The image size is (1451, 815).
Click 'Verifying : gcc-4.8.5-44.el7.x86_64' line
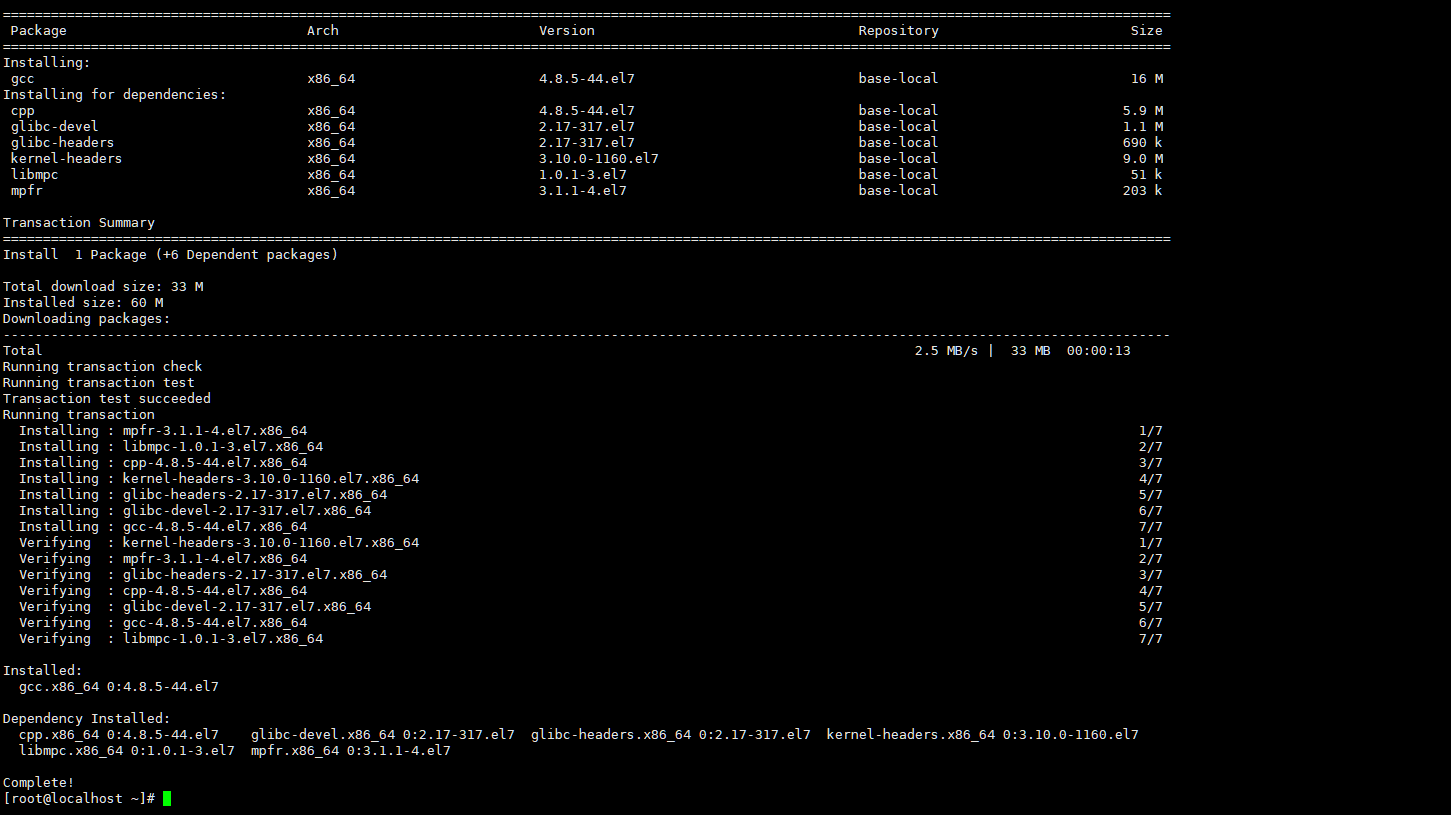point(163,622)
